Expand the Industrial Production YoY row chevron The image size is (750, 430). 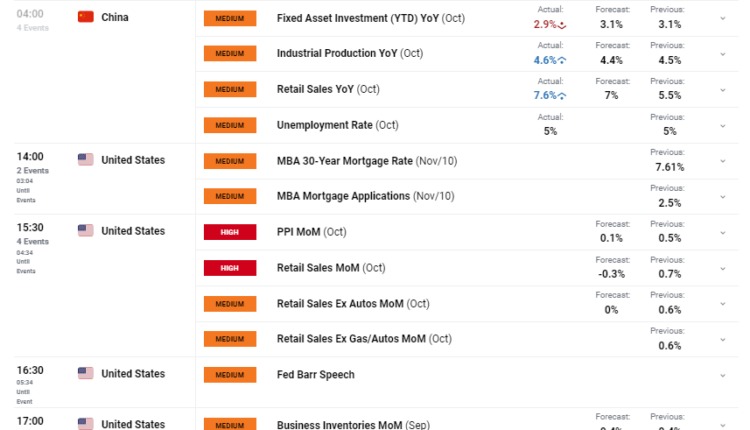pos(723,54)
